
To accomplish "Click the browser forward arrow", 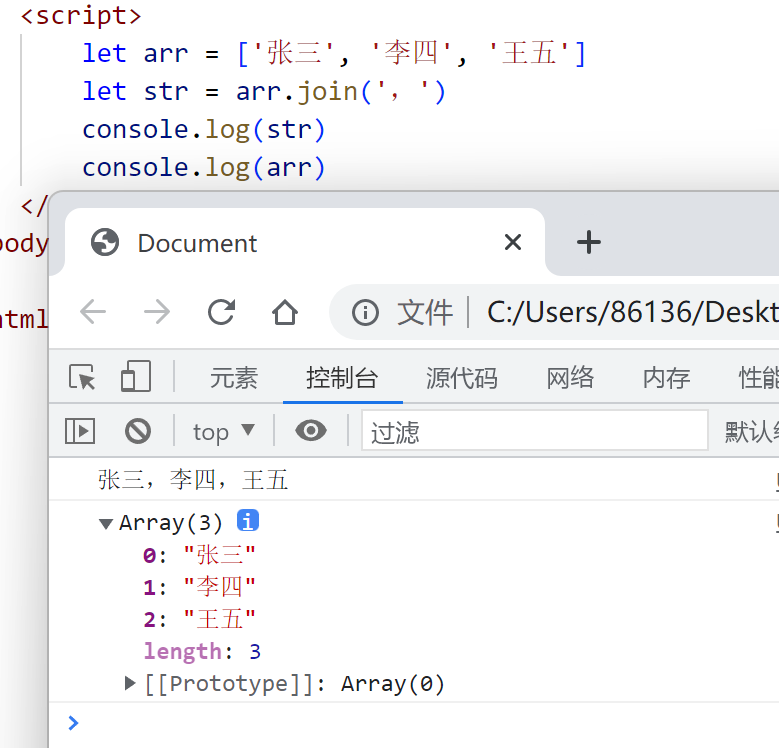I will tap(157, 312).
